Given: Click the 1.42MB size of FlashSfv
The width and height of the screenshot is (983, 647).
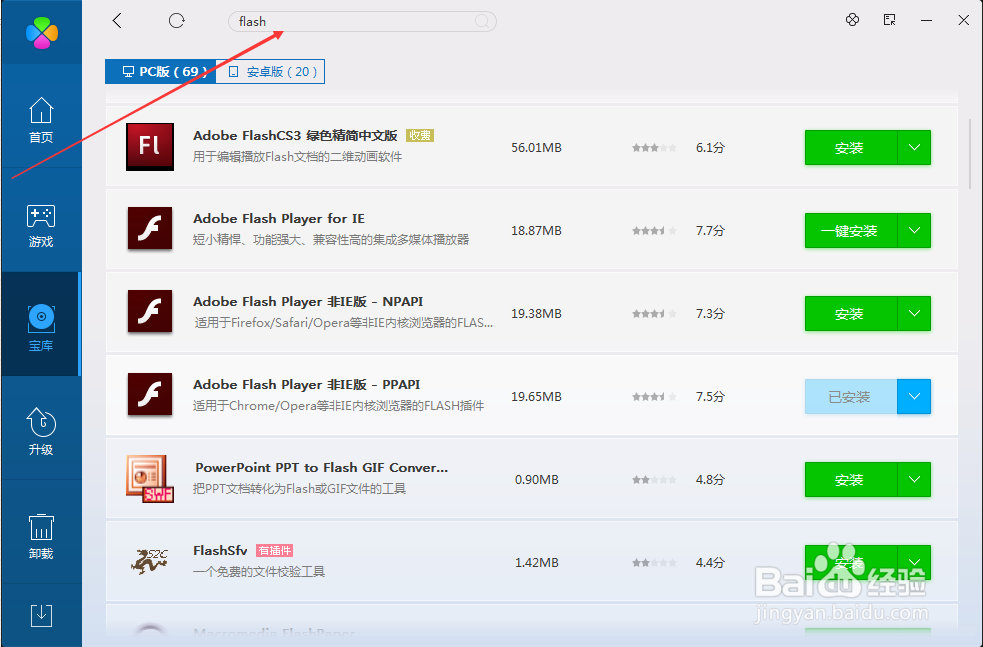Looking at the screenshot, I should [537, 562].
